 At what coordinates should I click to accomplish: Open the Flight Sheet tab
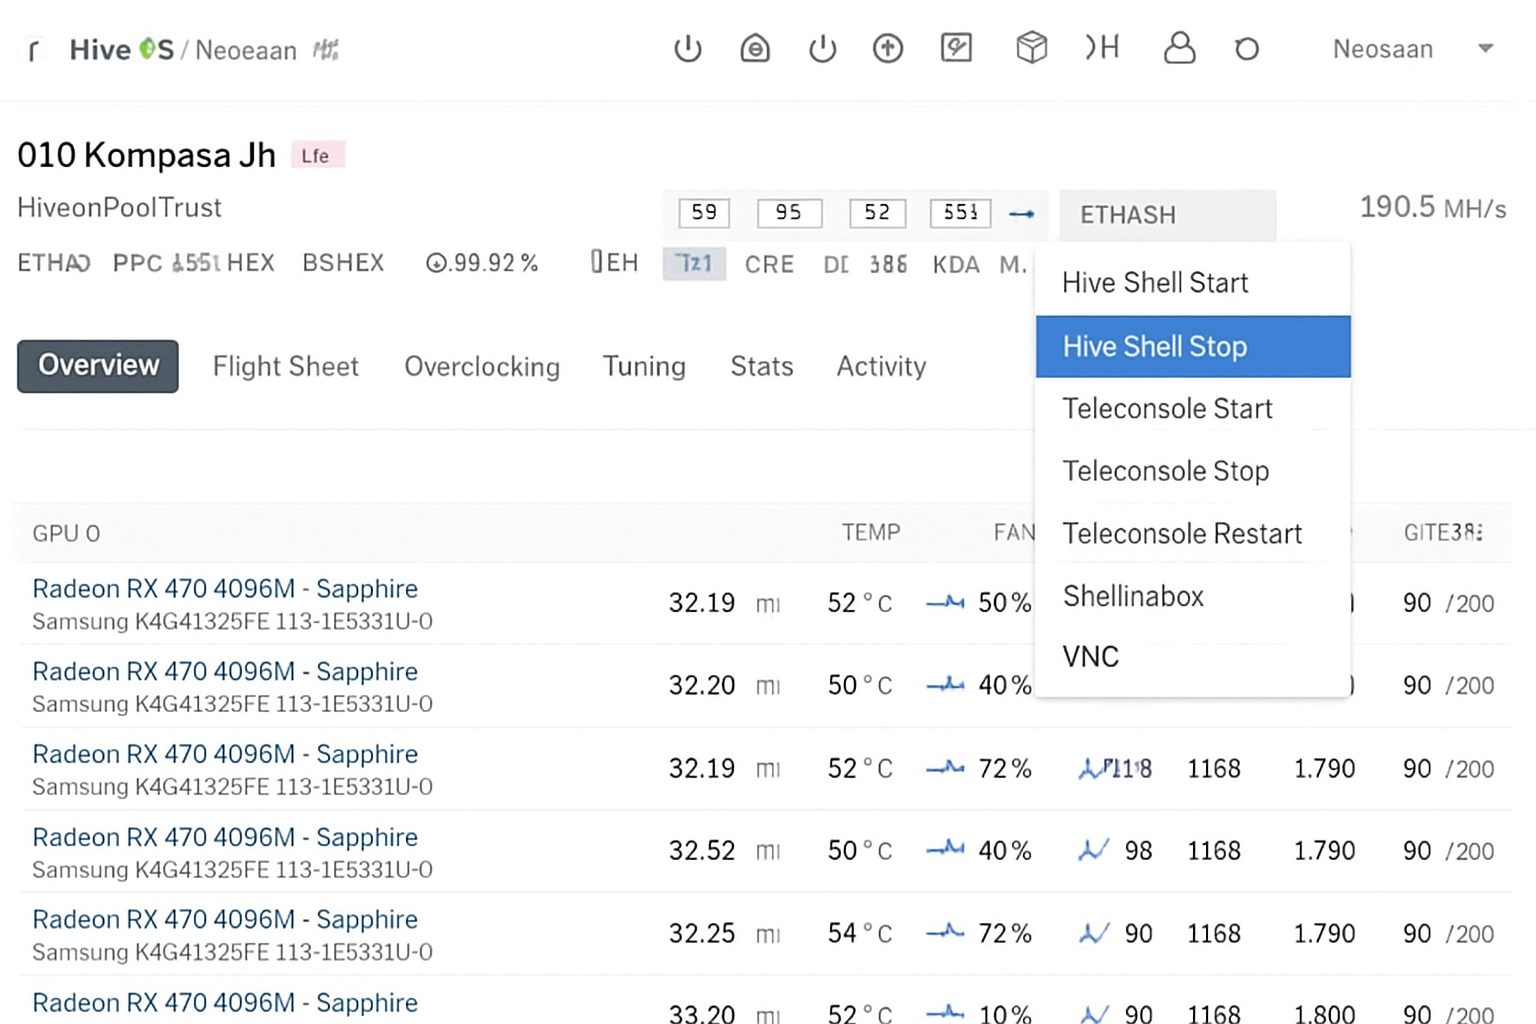[x=286, y=366]
